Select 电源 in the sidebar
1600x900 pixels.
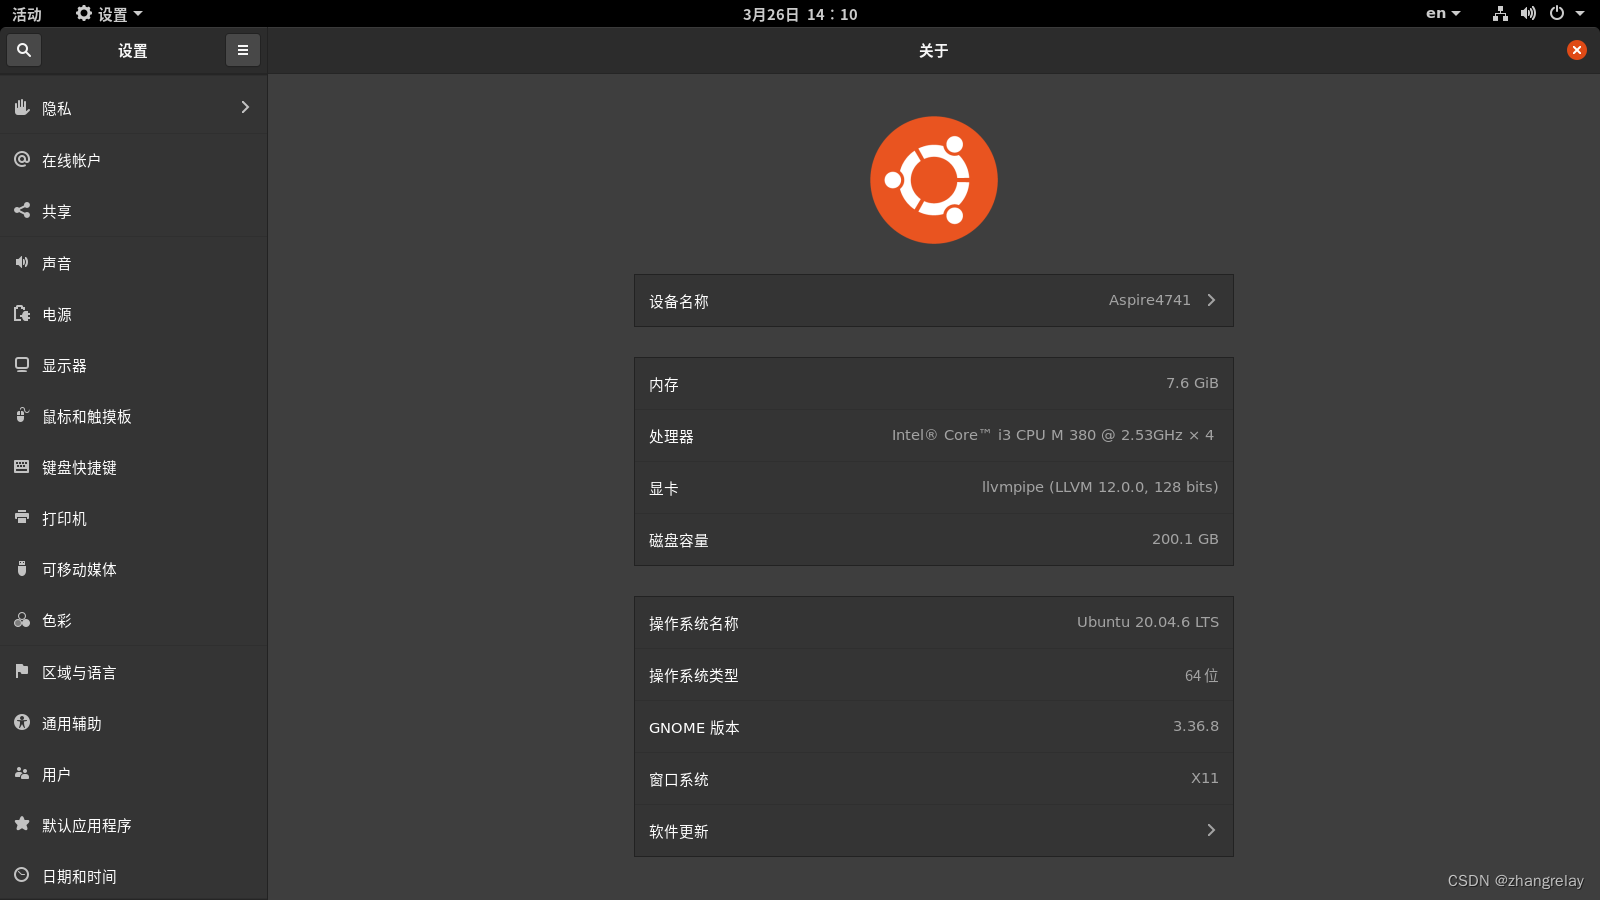coord(134,314)
